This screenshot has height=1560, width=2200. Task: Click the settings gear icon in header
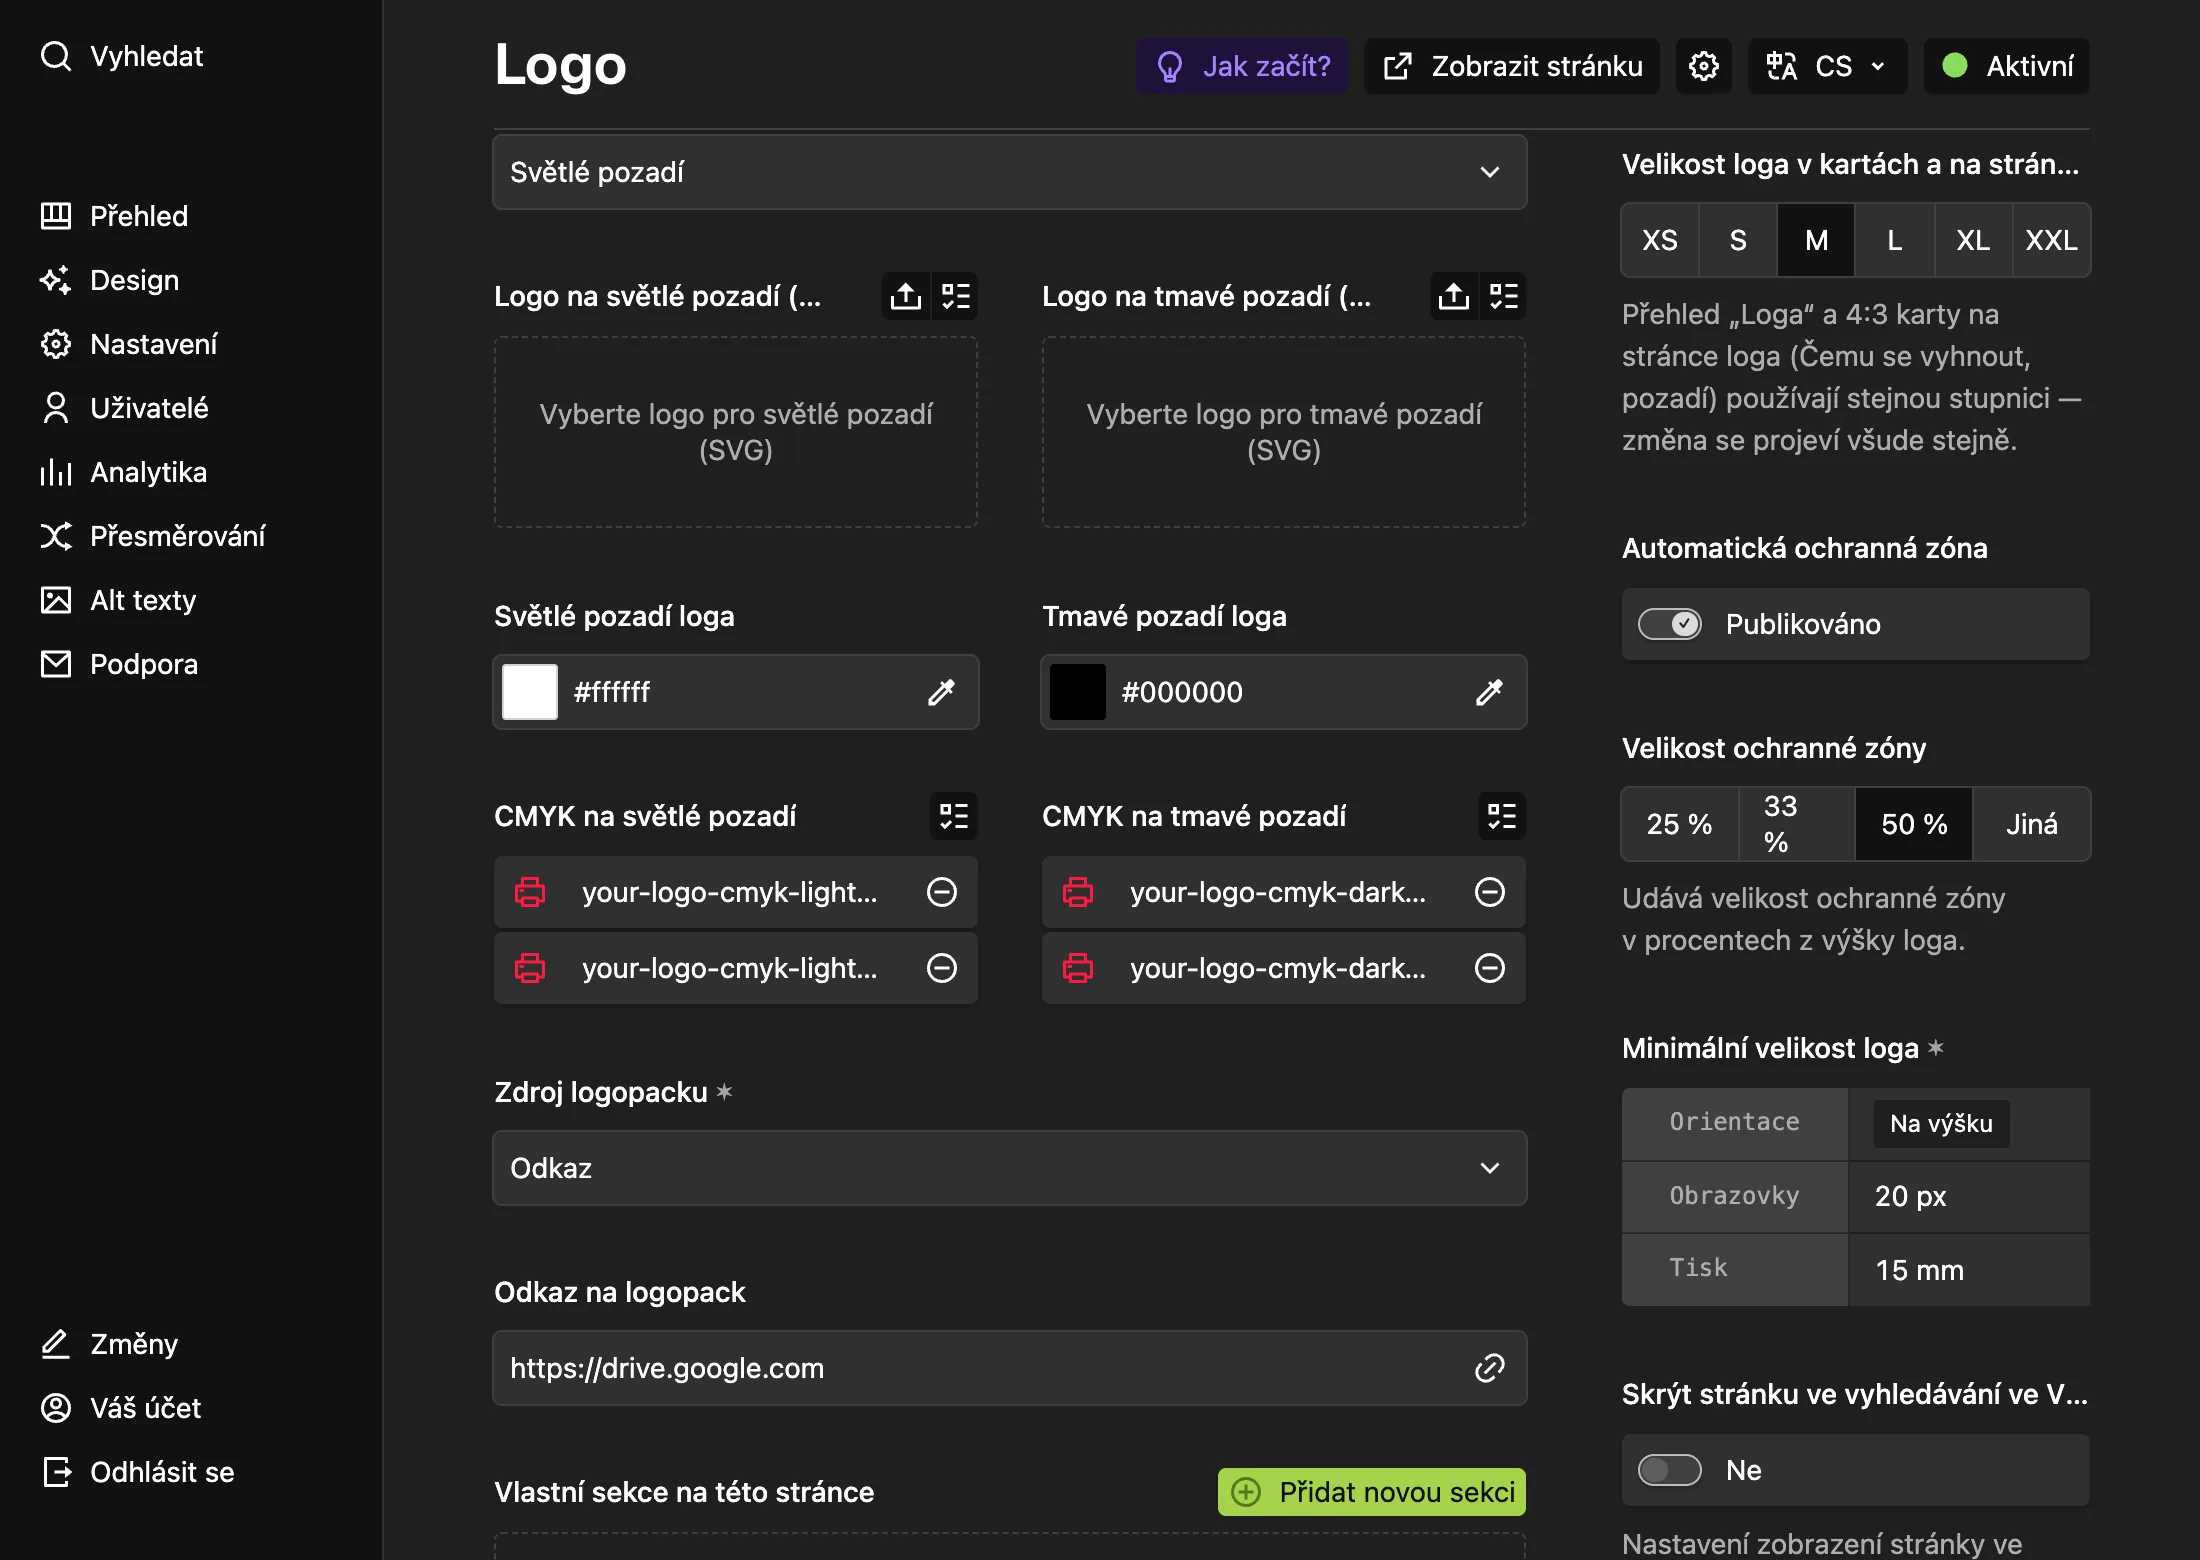[1704, 66]
